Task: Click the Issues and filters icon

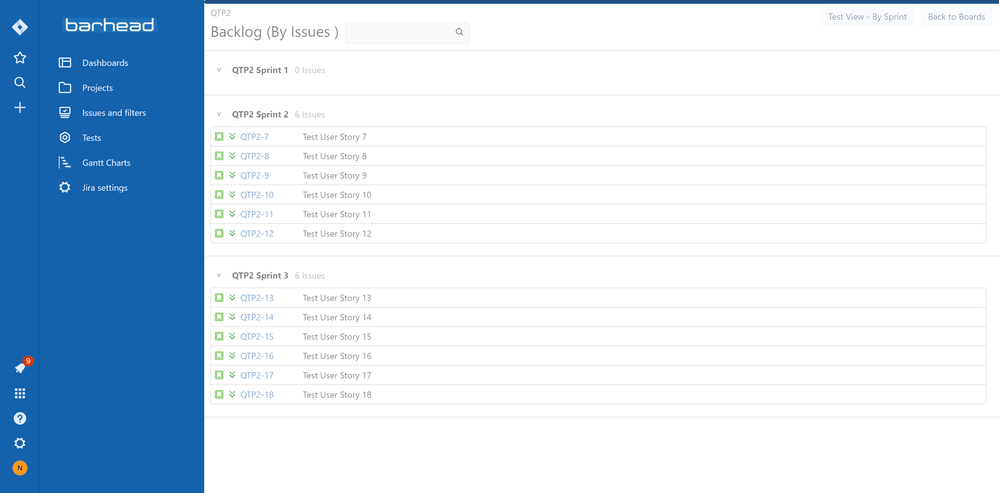Action: pos(64,113)
